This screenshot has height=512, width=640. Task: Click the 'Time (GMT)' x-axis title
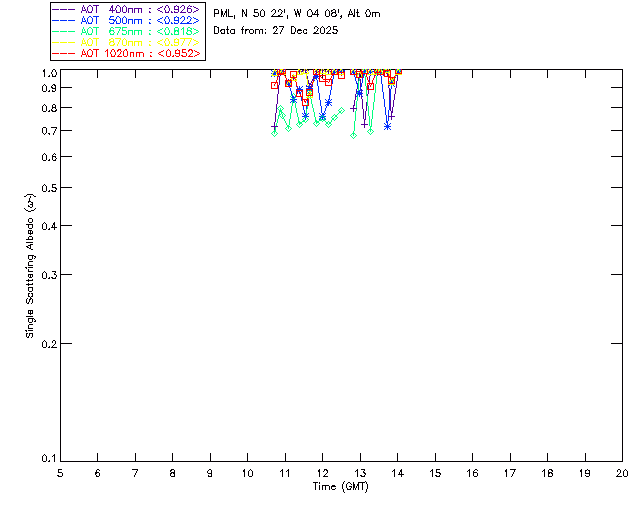point(341,487)
